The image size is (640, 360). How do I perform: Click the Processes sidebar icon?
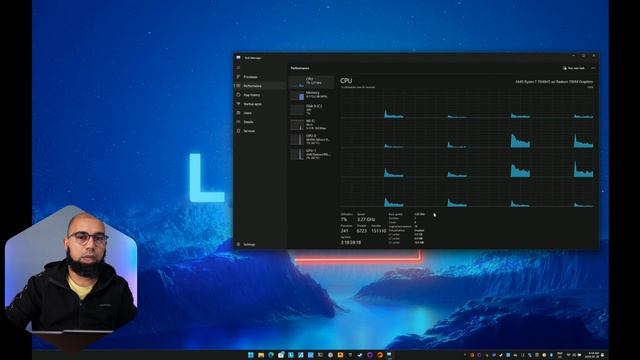pyautogui.click(x=238, y=77)
